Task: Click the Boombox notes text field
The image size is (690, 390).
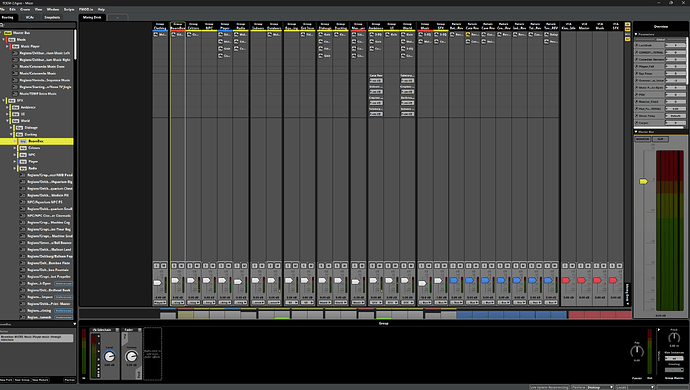Action: (37, 338)
